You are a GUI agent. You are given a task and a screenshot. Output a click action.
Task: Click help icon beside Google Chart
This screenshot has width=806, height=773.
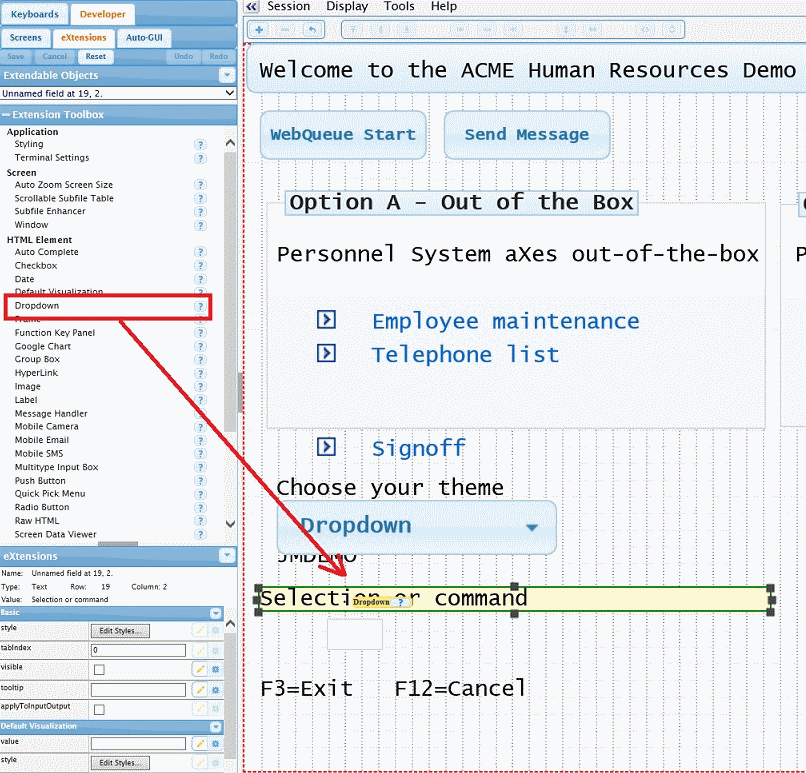click(x=200, y=346)
